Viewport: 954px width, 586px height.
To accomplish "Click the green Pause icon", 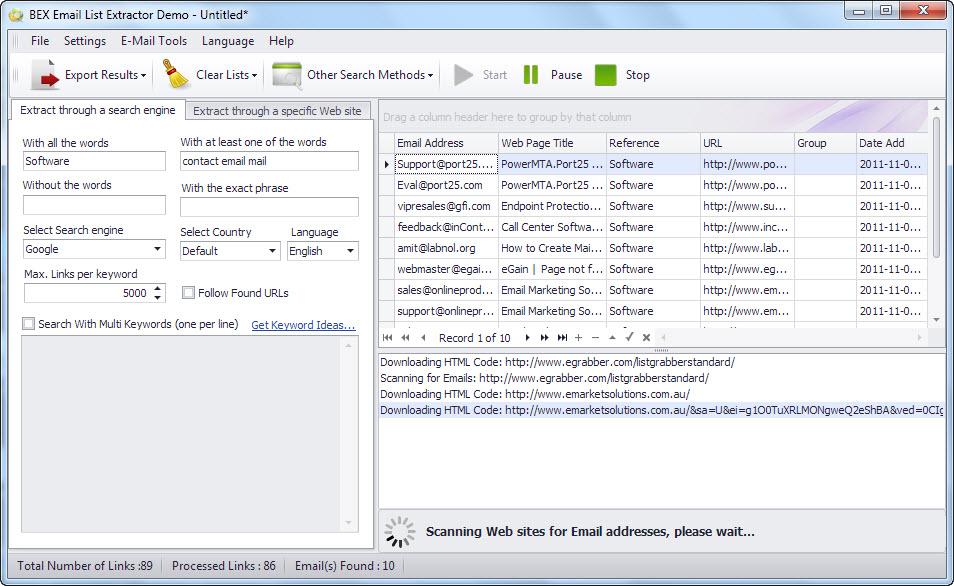I will pyautogui.click(x=531, y=75).
